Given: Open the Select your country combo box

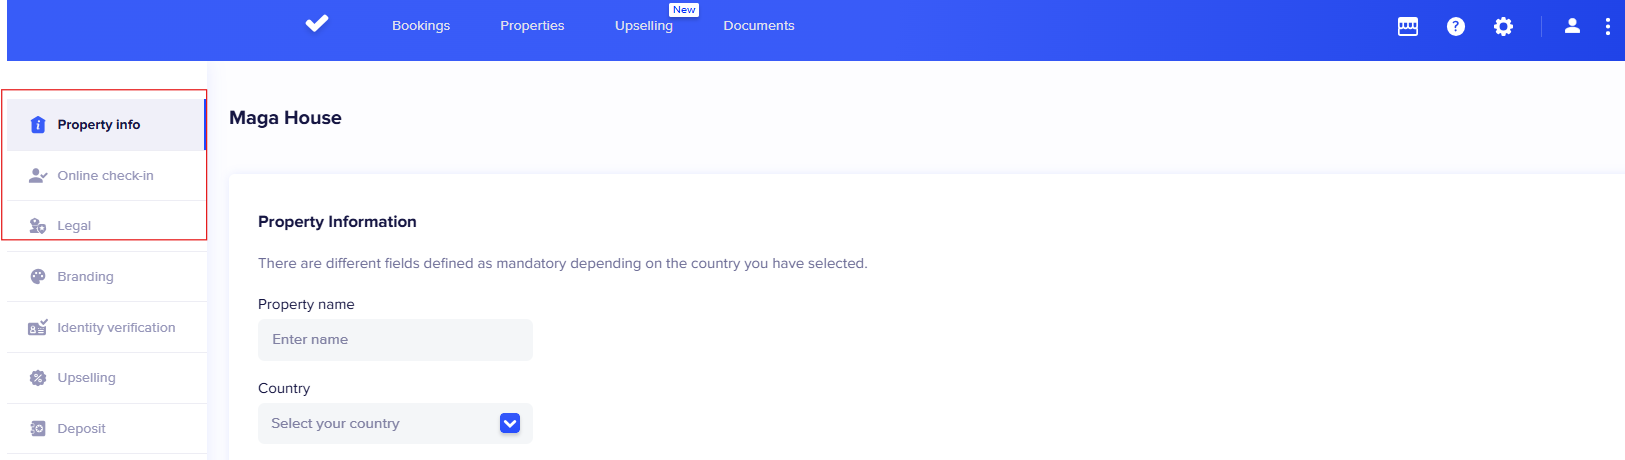Looking at the screenshot, I should coord(380,424).
